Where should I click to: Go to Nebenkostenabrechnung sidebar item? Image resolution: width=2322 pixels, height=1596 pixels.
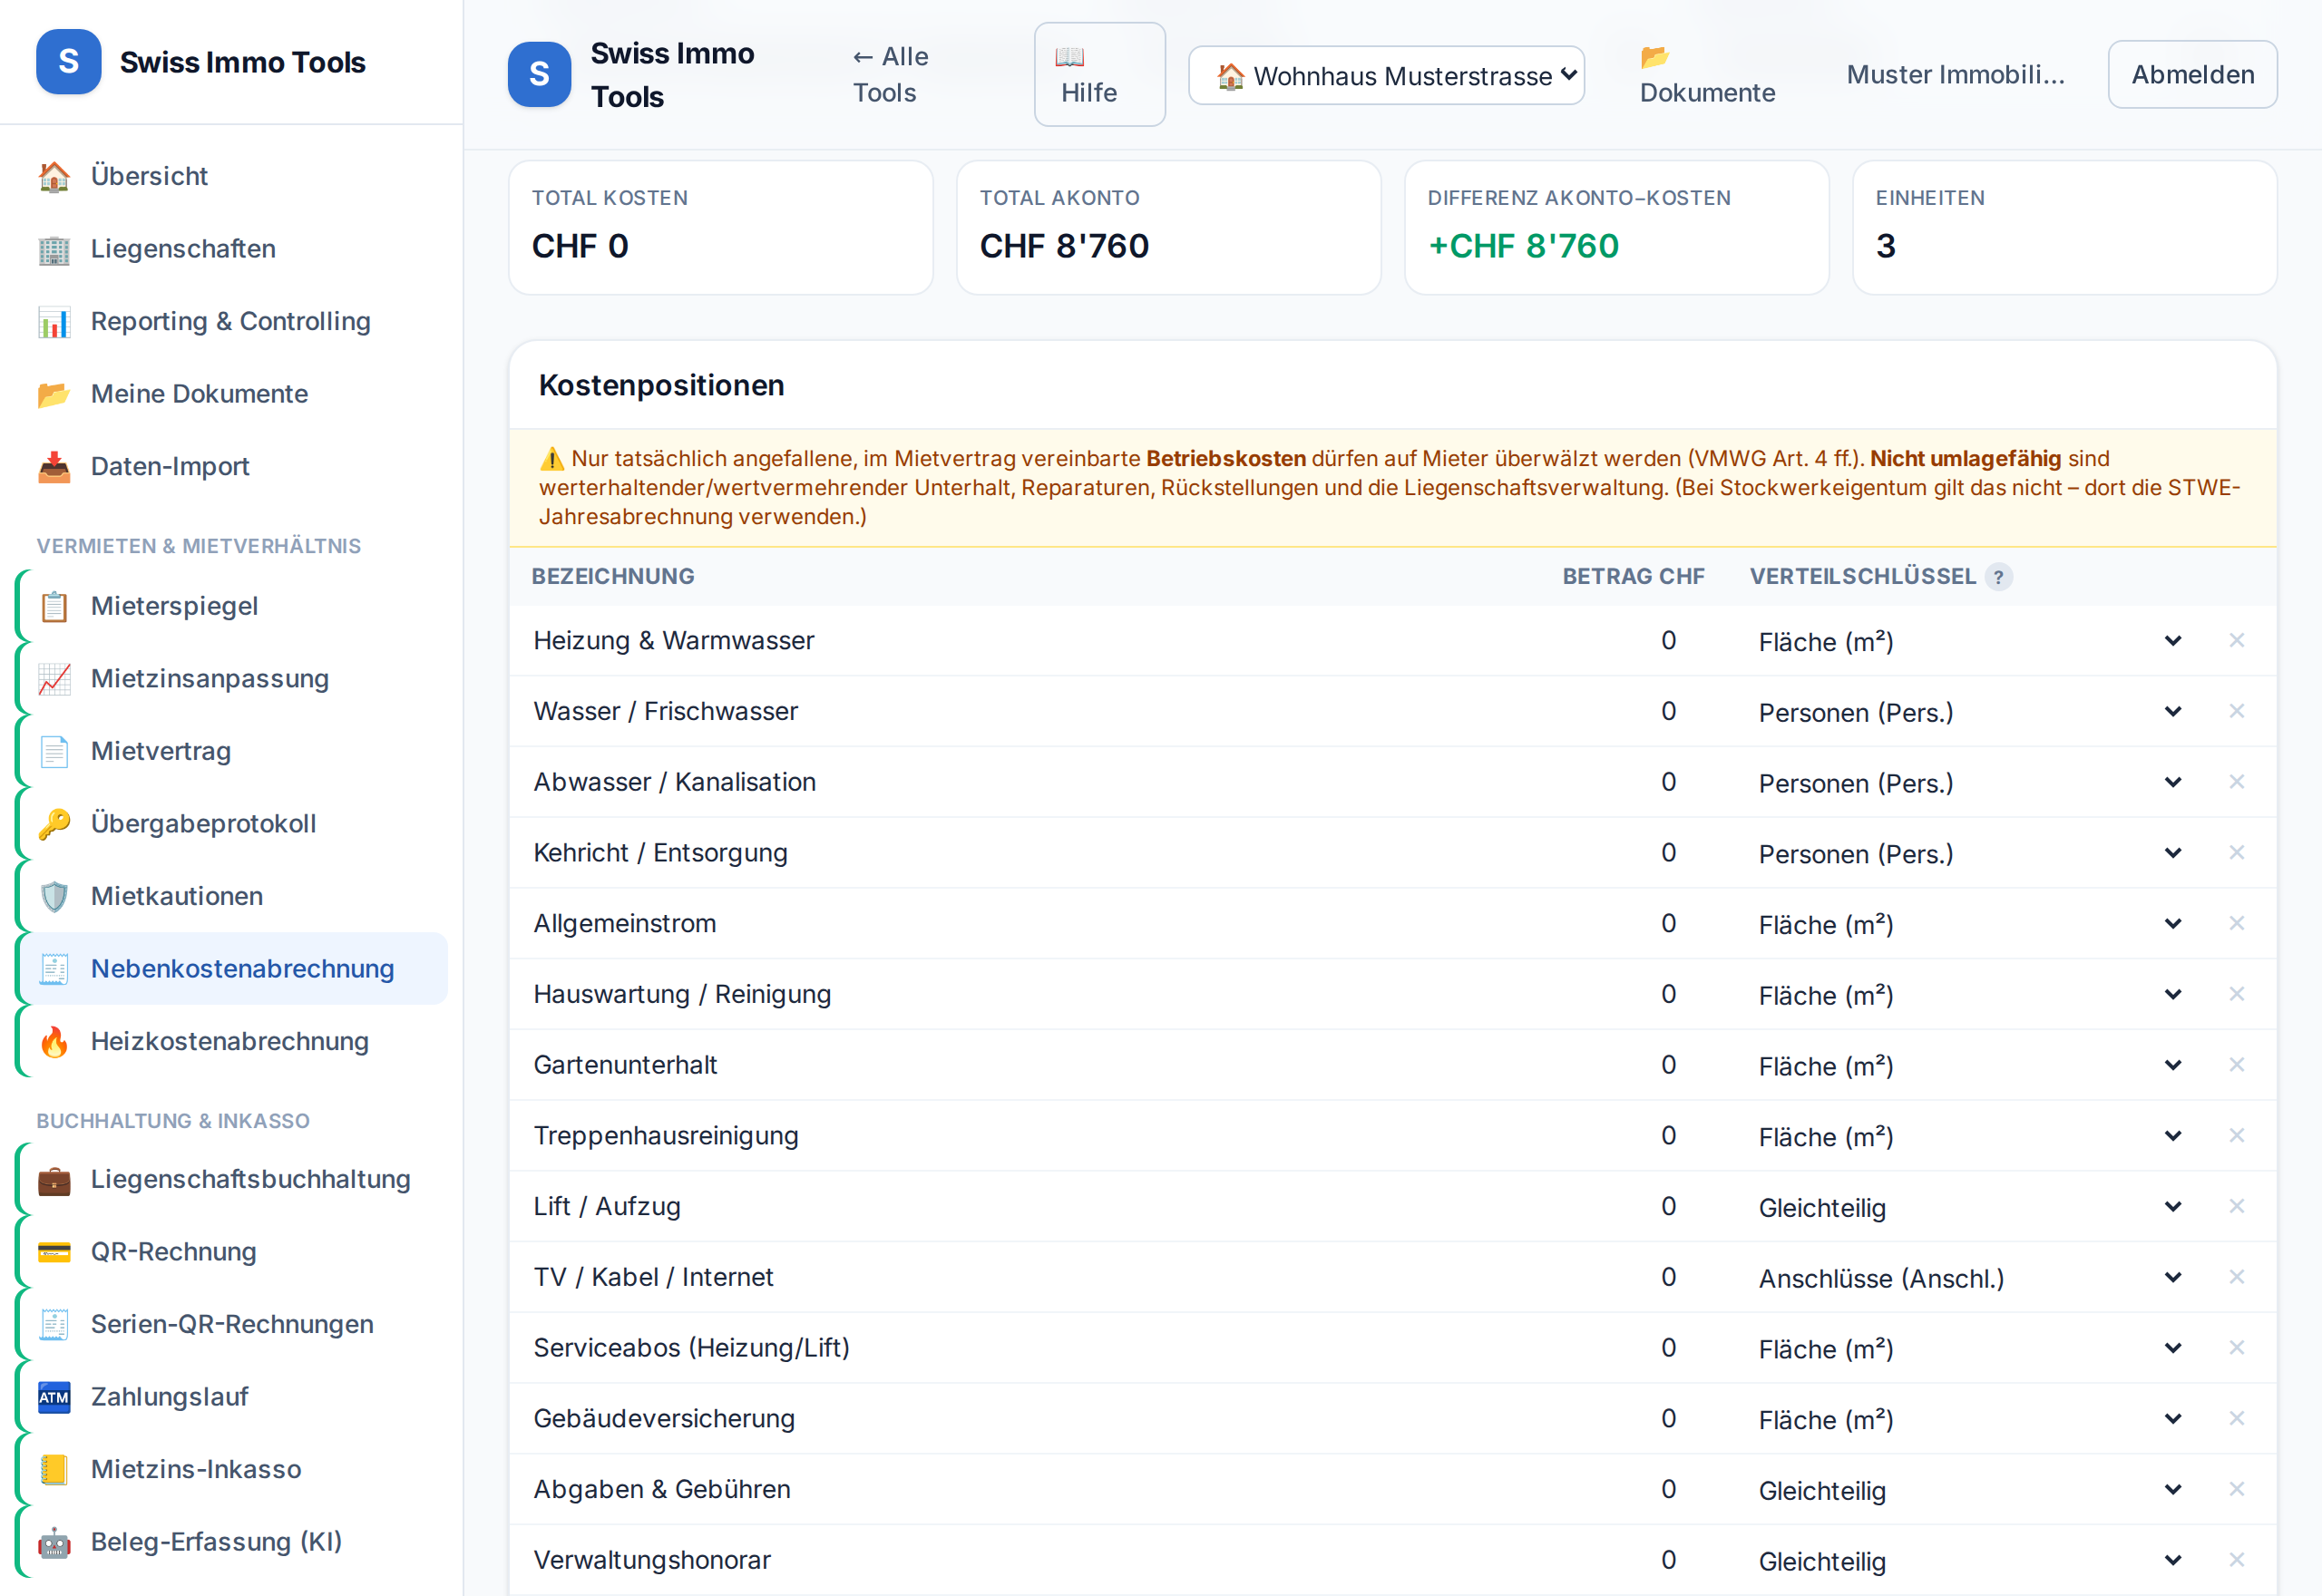pyautogui.click(x=232, y=969)
